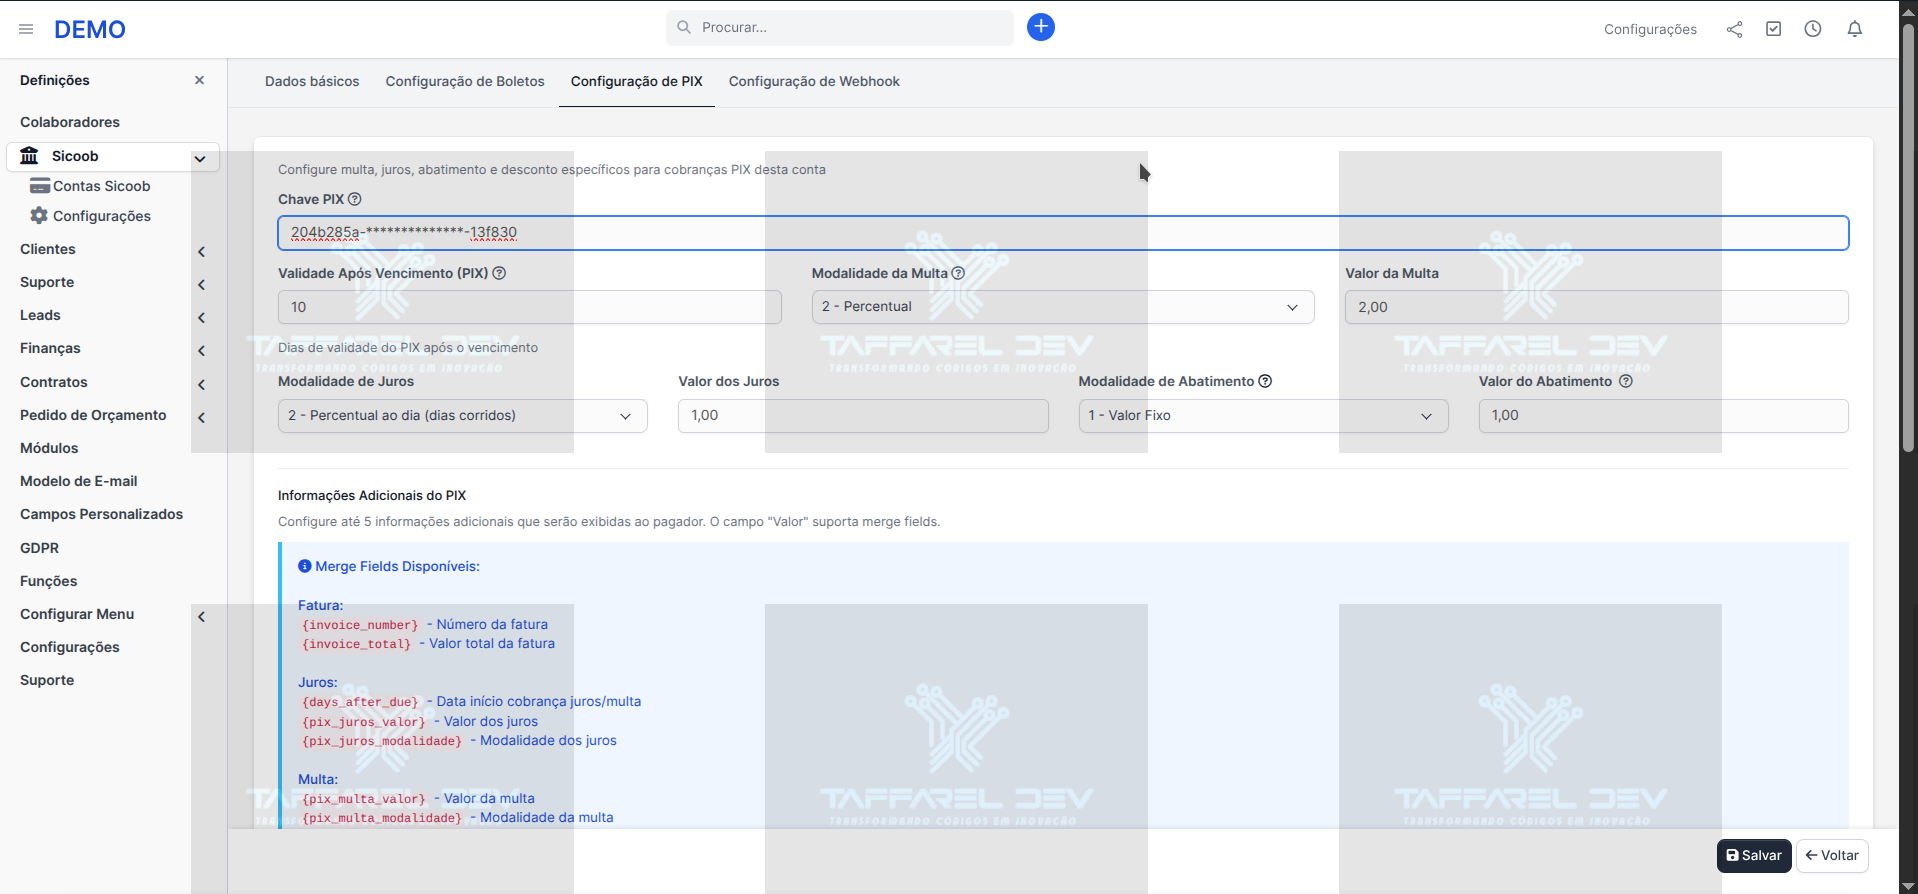This screenshot has width=1918, height=894.
Task: Switch to Configuração de Webhook tab
Action: click(813, 82)
